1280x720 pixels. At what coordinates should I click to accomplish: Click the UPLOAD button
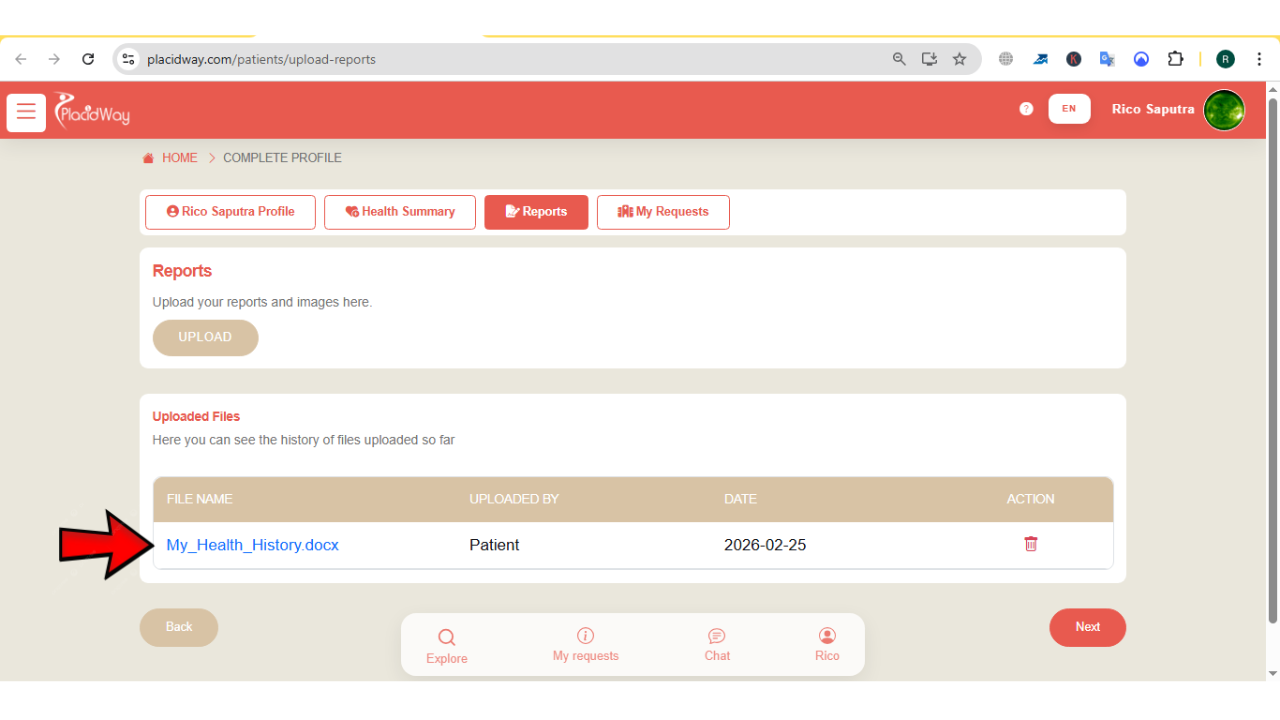click(205, 338)
